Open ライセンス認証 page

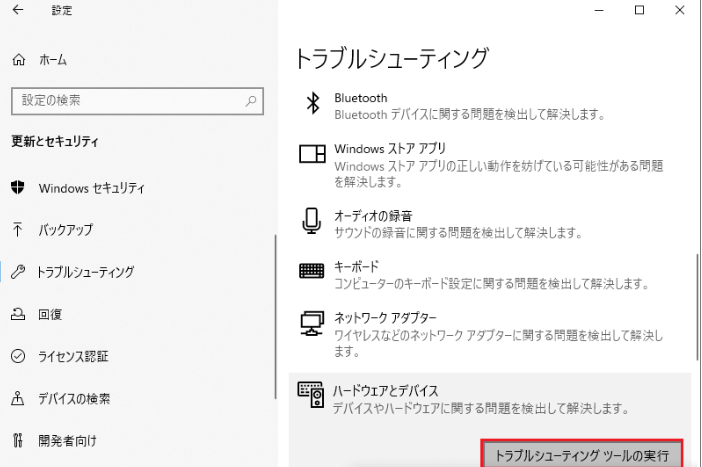click(x=73, y=356)
